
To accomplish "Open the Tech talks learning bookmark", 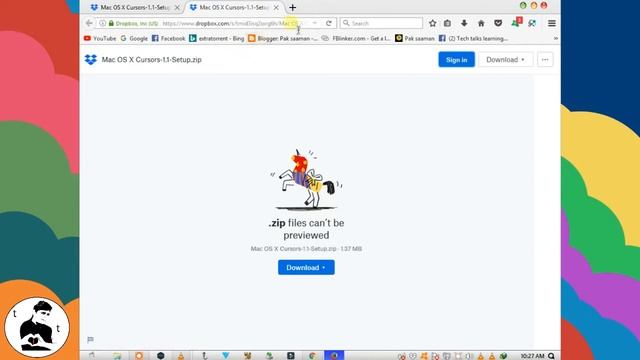I will pos(473,38).
